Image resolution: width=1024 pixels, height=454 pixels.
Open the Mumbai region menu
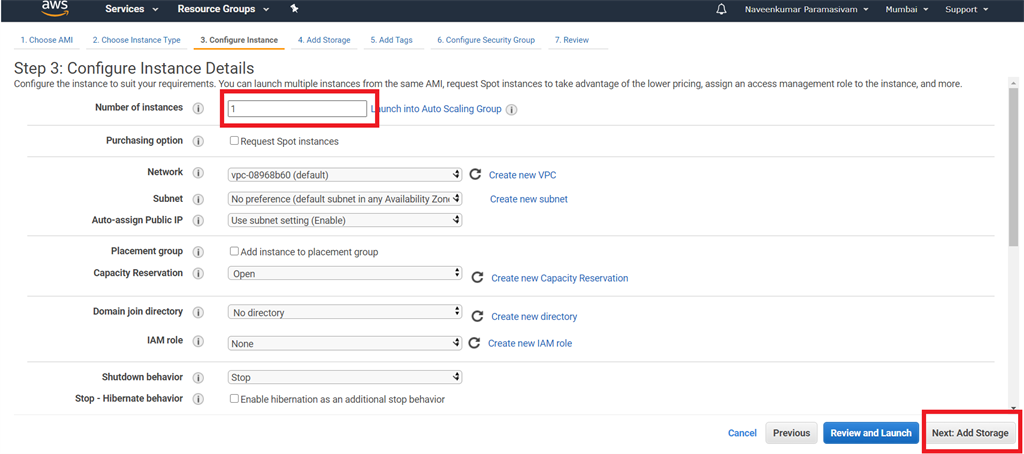906,9
